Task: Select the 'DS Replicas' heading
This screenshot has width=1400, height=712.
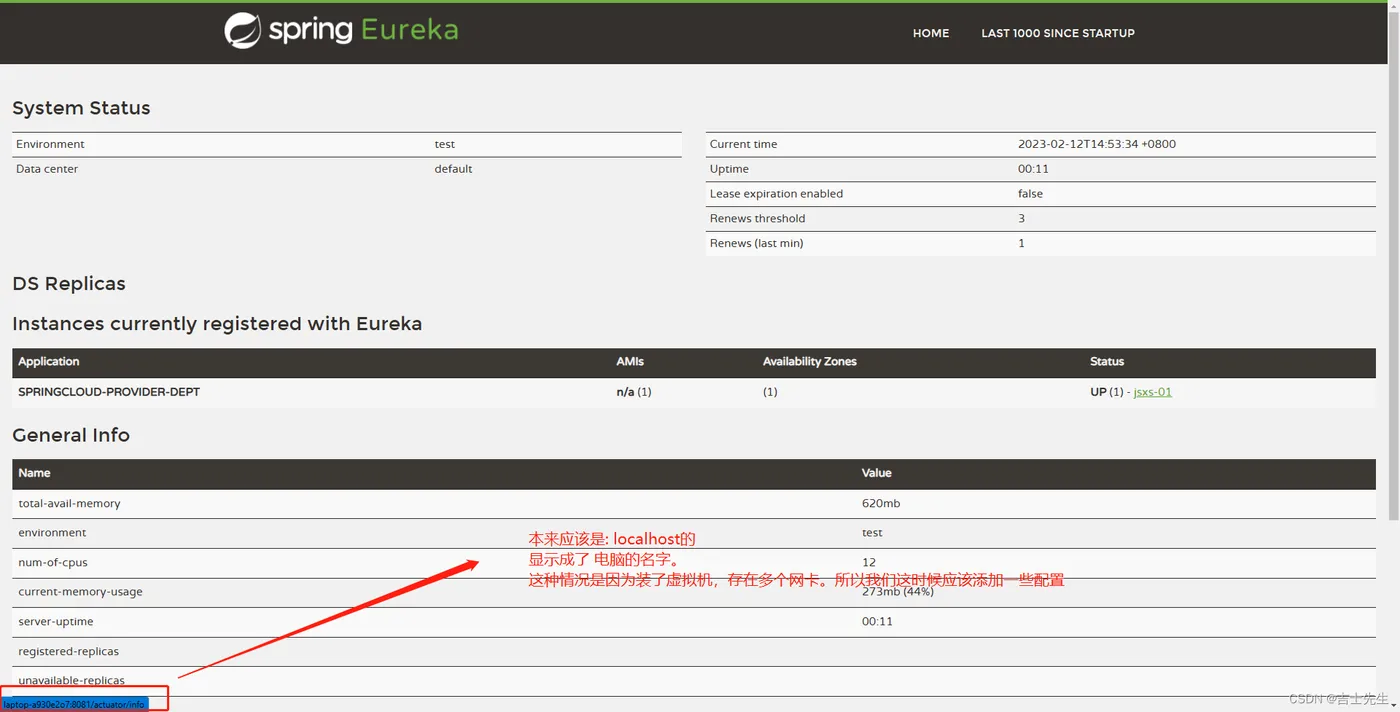Action: point(69,284)
